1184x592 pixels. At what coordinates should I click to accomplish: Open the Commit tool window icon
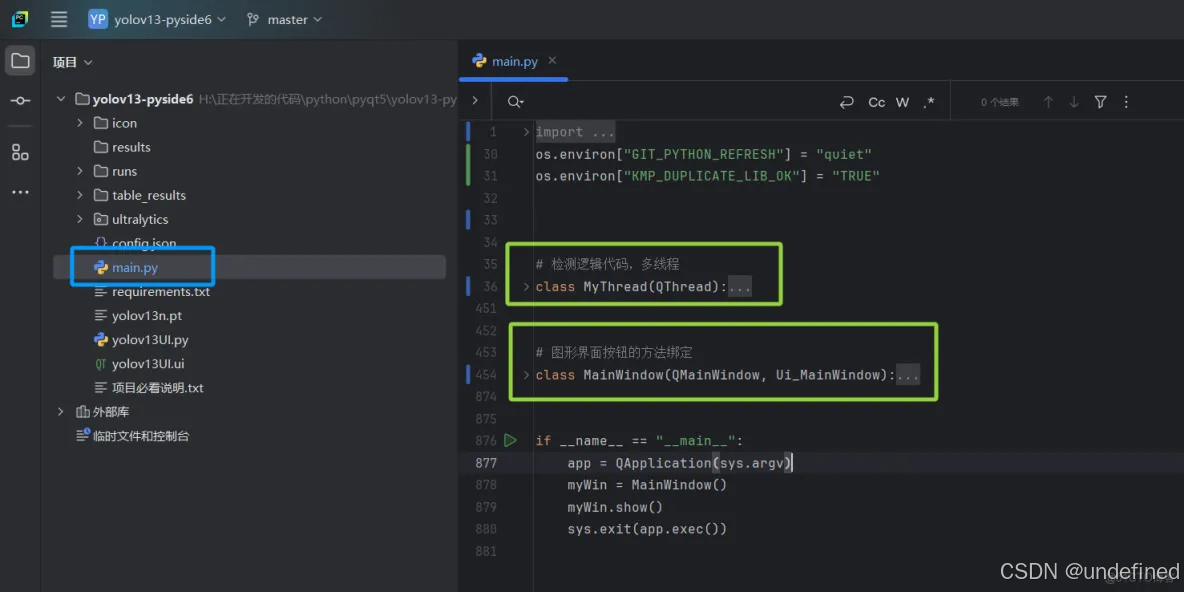point(20,100)
